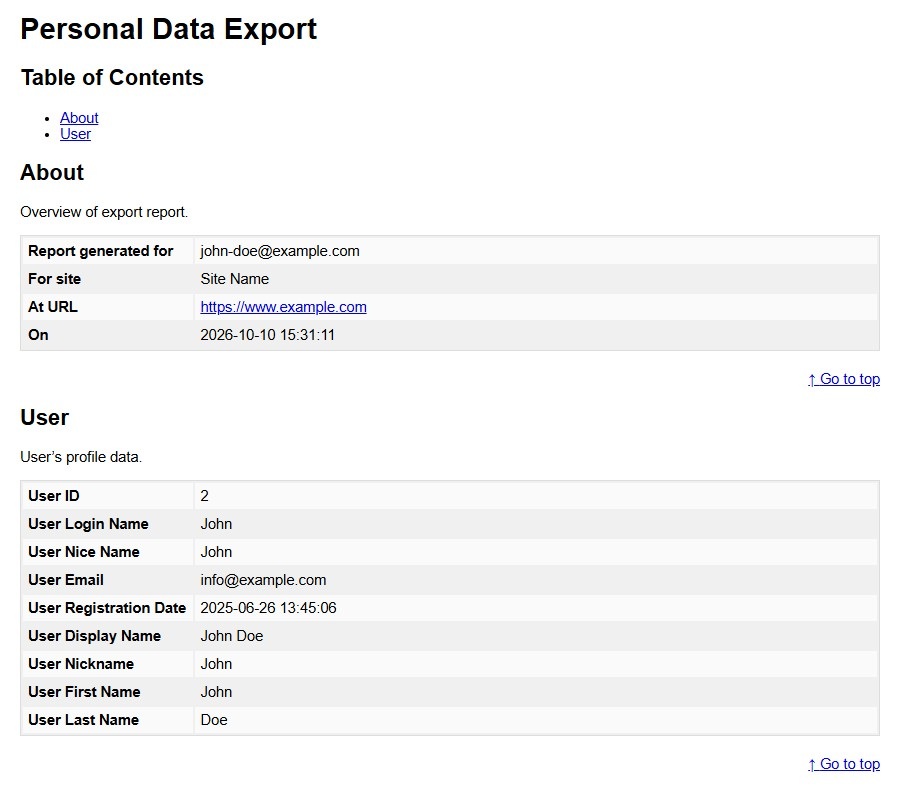Click the 'User First Name' label
The height and width of the screenshot is (800, 900).
point(84,692)
